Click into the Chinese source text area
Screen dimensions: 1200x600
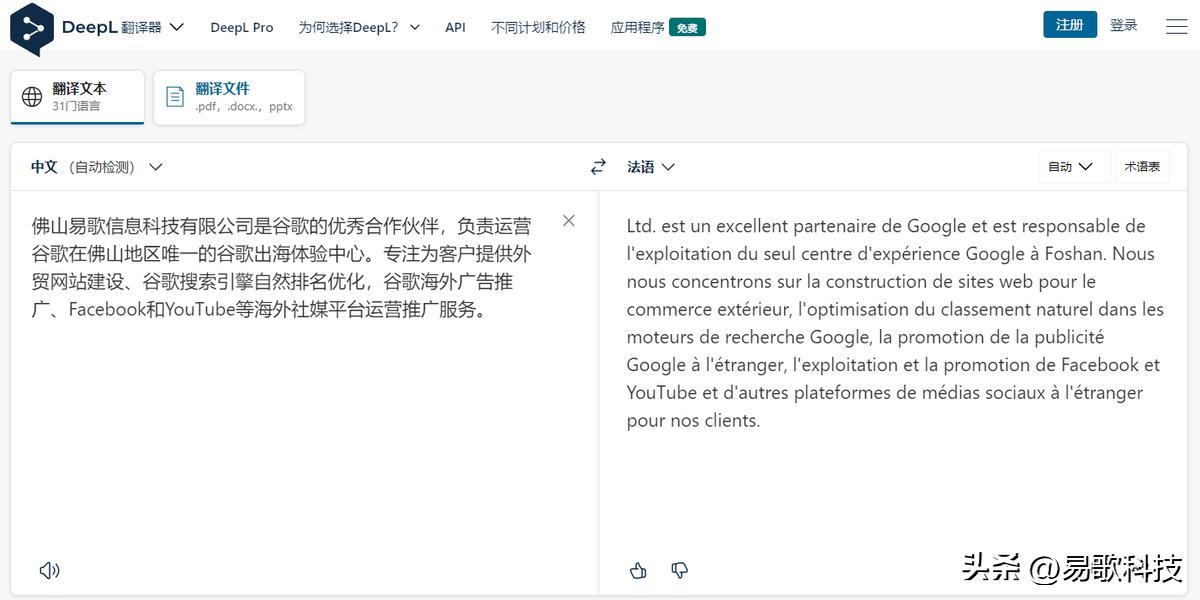pyautogui.click(x=282, y=267)
